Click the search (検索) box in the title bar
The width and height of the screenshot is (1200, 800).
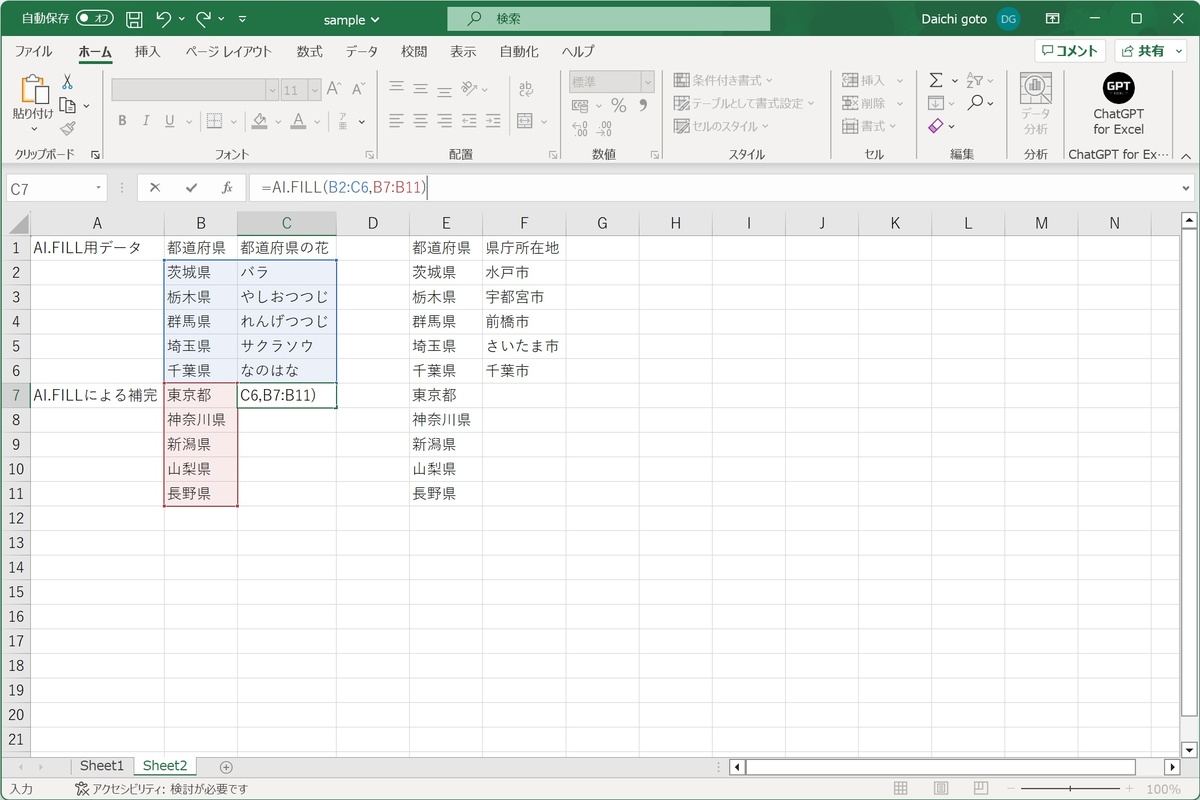(608, 19)
